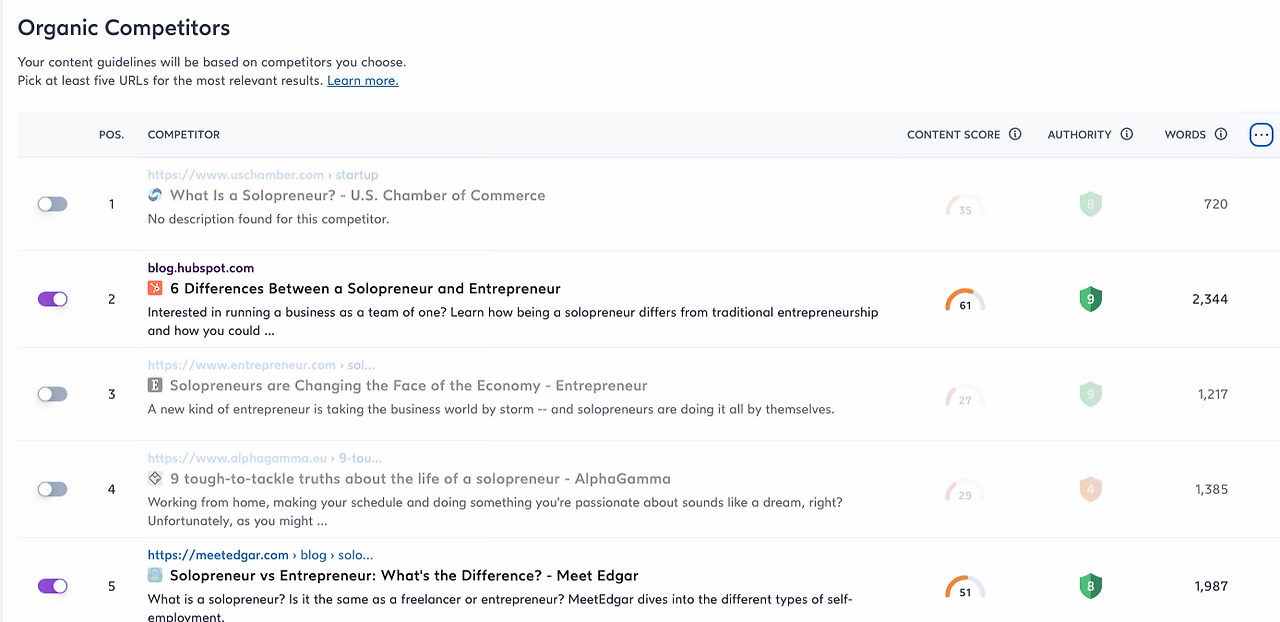This screenshot has width=1280, height=622.
Task: Click the green authority shield for HubSpot
Action: [1090, 299]
